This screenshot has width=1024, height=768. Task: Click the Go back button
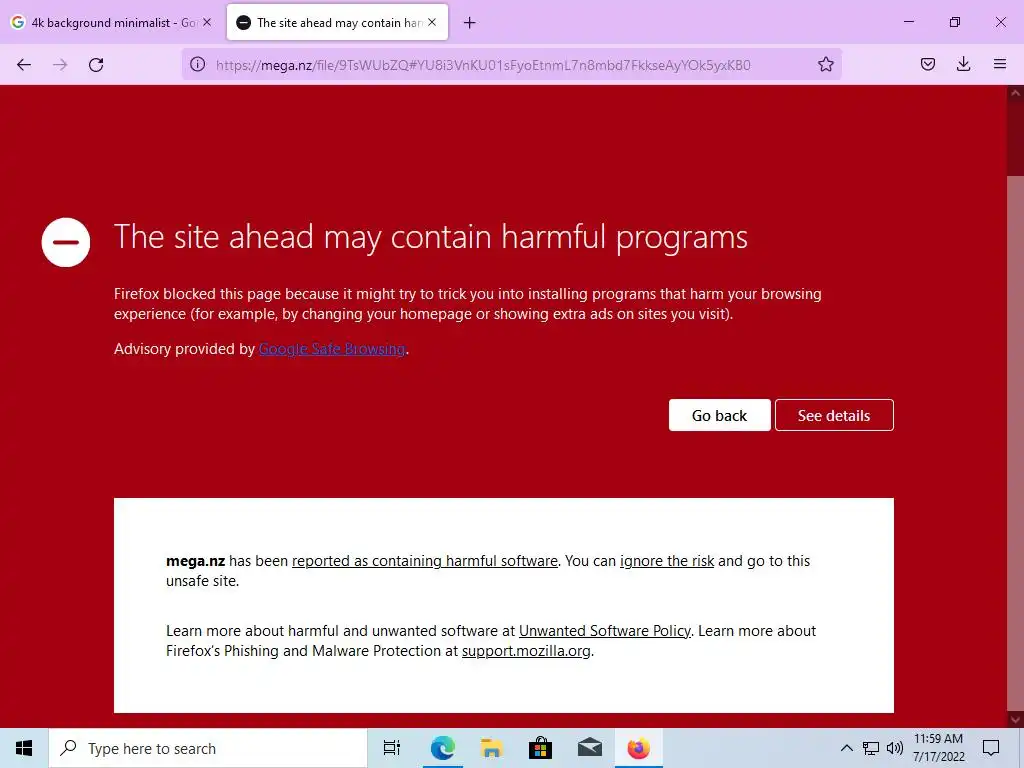pos(719,415)
